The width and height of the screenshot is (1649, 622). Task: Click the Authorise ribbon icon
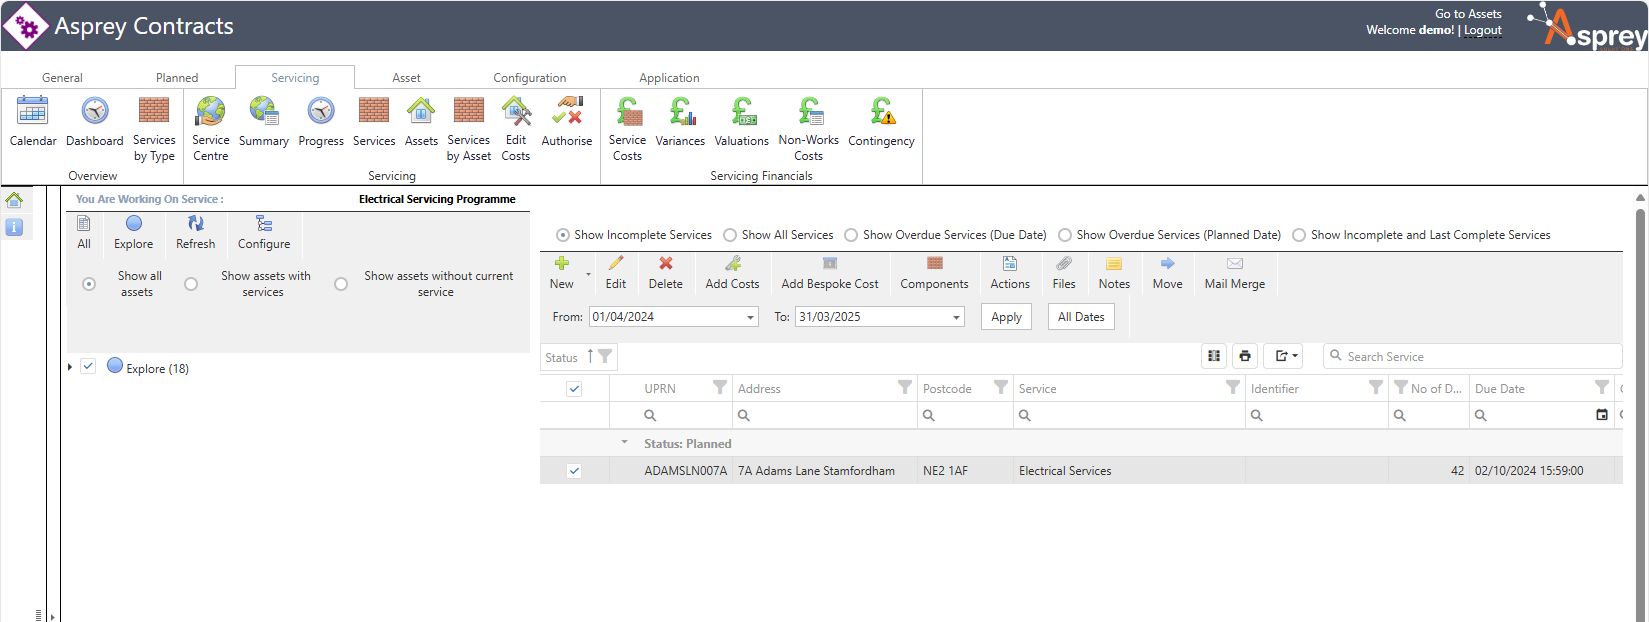[x=566, y=122]
